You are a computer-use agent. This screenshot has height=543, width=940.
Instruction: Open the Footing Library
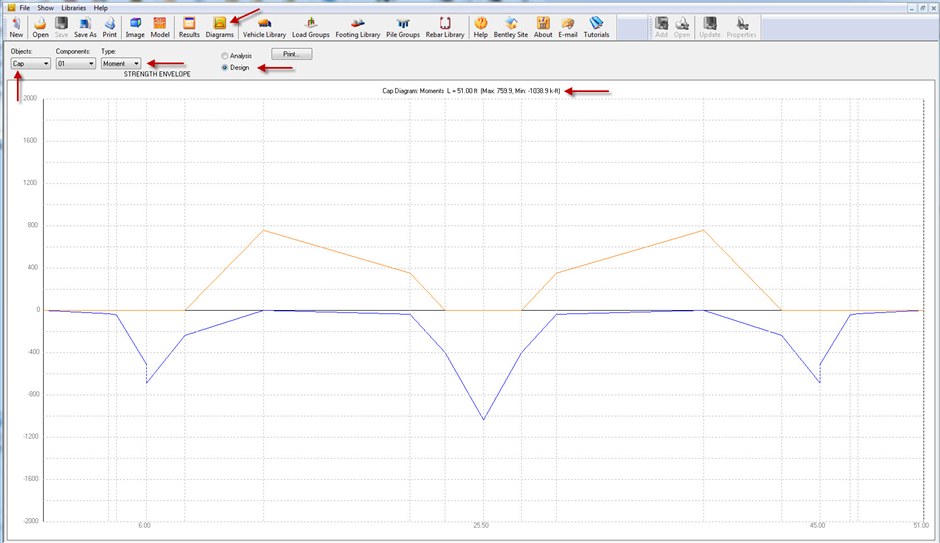357,26
